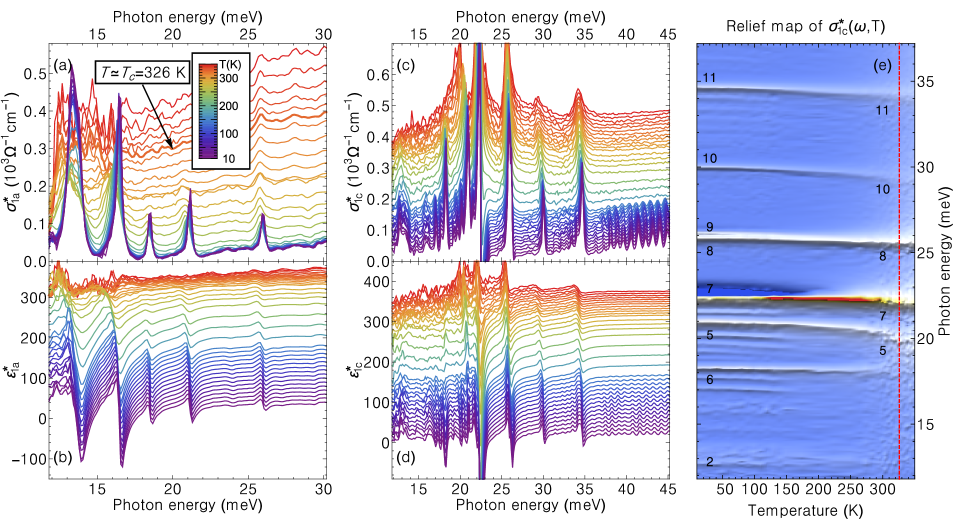Viewport: 964px width, 523px height.
Task: Click the red dashed vertical line in relief map
Action: (x=899, y=261)
